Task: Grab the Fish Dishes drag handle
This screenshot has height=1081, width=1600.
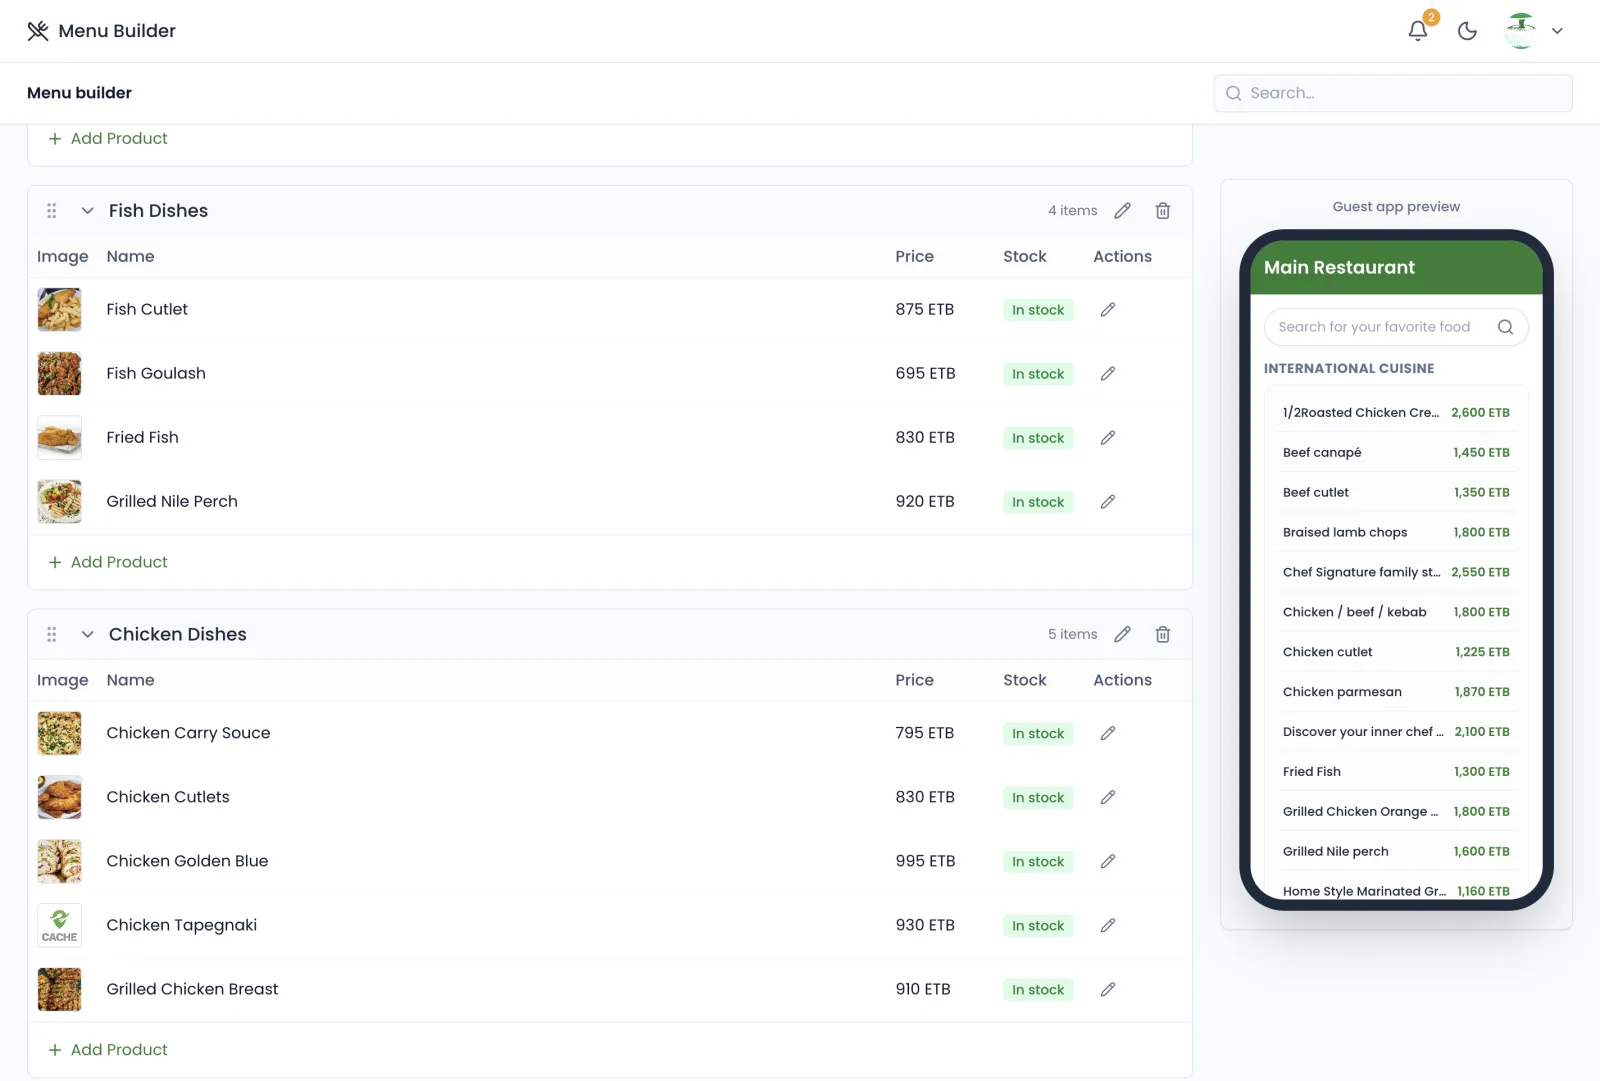Action: [52, 211]
